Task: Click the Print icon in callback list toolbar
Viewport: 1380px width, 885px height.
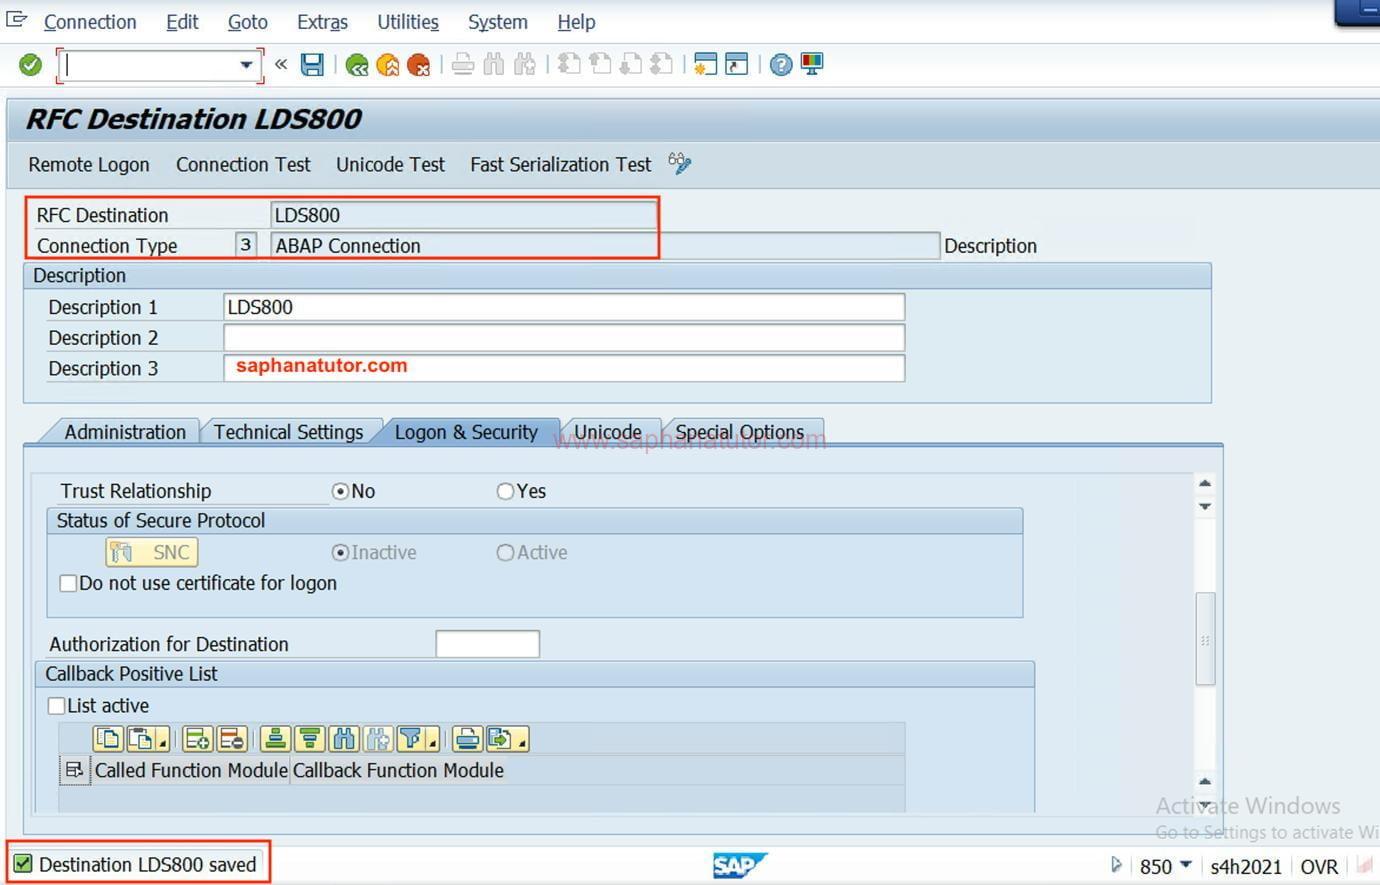Action: click(x=467, y=739)
